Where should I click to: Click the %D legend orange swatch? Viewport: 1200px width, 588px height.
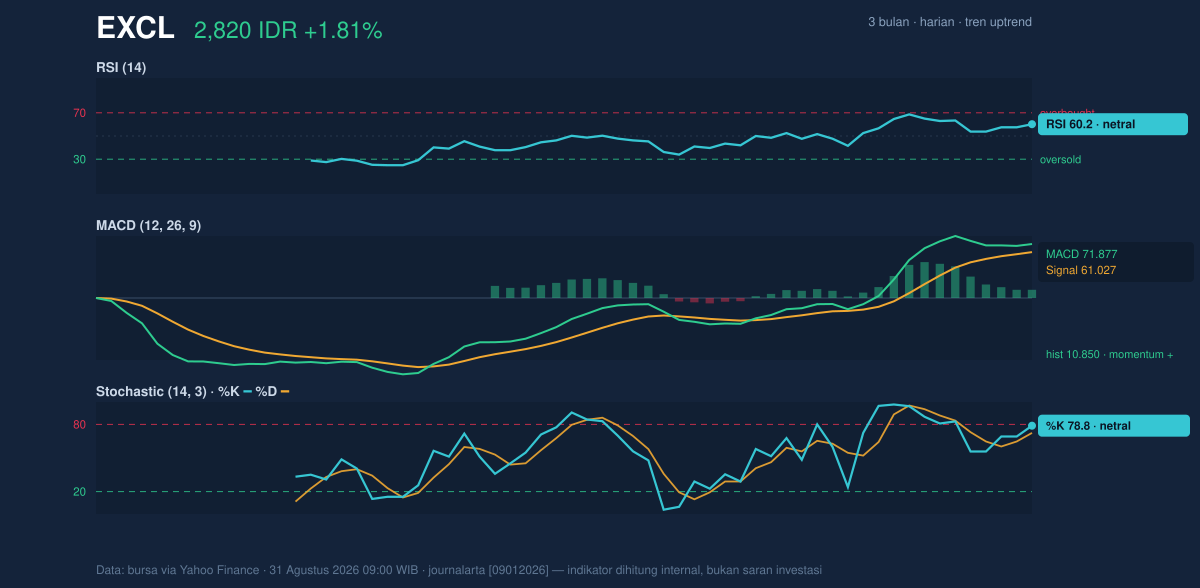(x=285, y=391)
